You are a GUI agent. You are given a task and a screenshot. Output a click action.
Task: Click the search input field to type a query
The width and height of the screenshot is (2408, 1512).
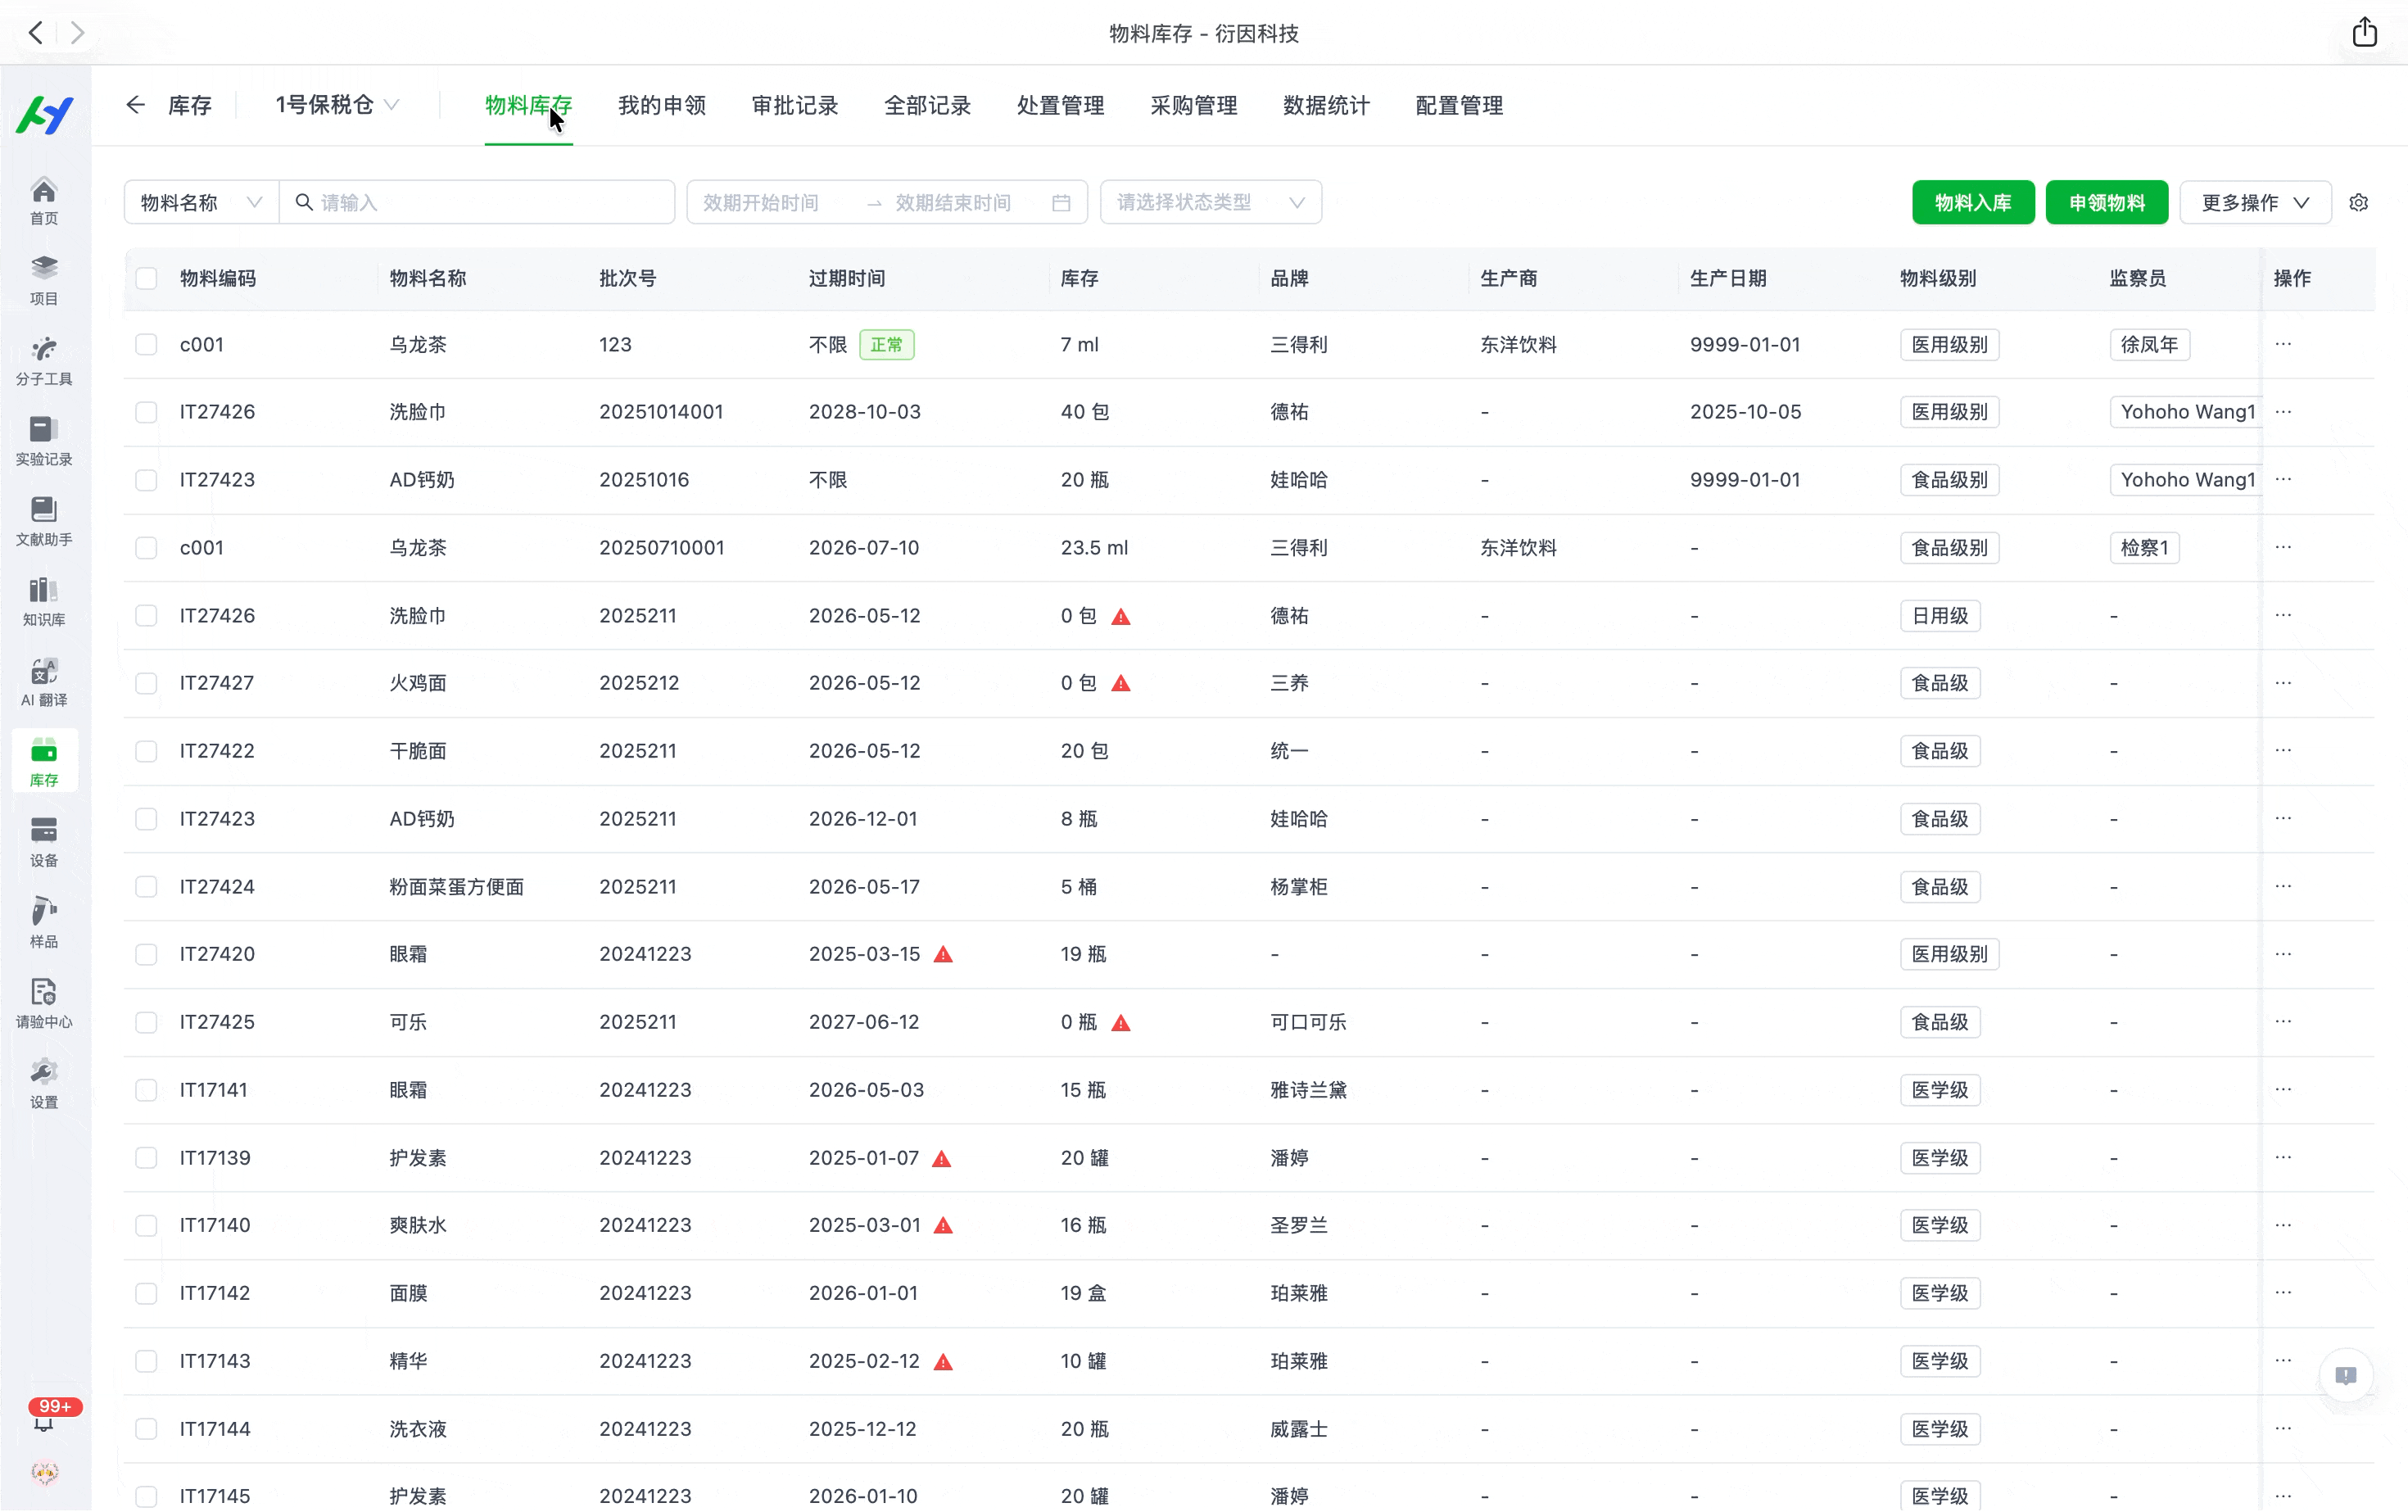click(478, 202)
